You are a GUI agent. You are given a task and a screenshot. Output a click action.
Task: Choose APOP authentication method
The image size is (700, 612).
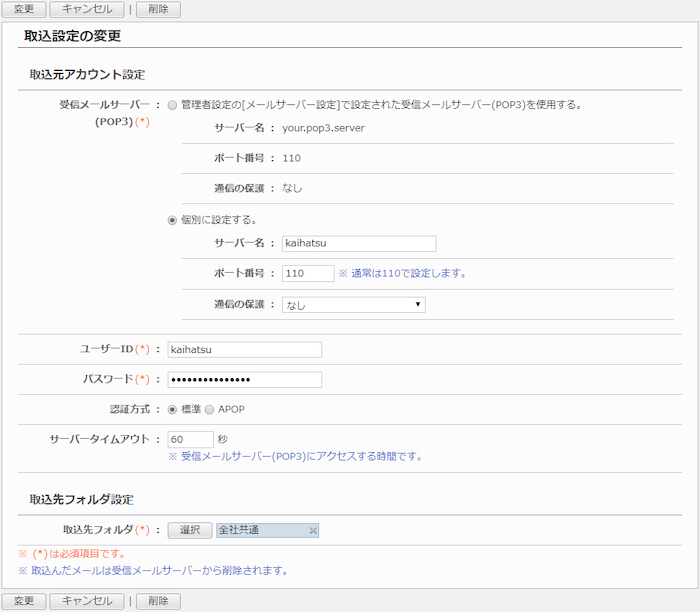point(210,409)
